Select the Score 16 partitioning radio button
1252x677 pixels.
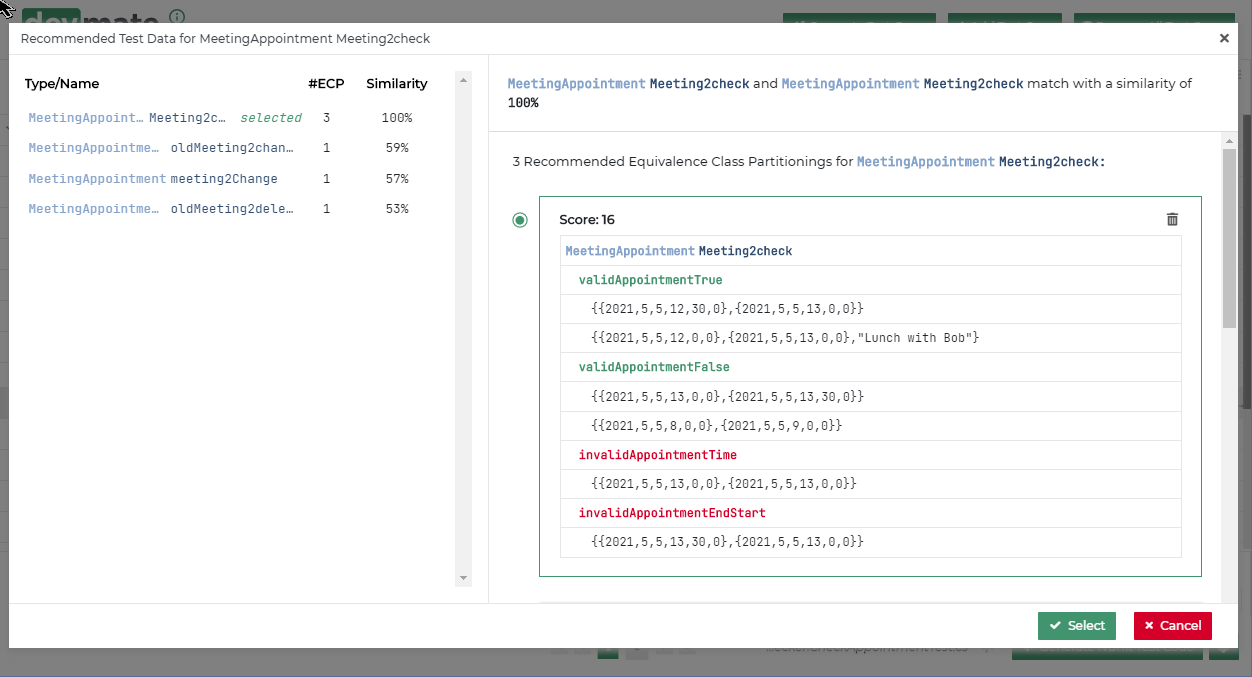coord(520,220)
